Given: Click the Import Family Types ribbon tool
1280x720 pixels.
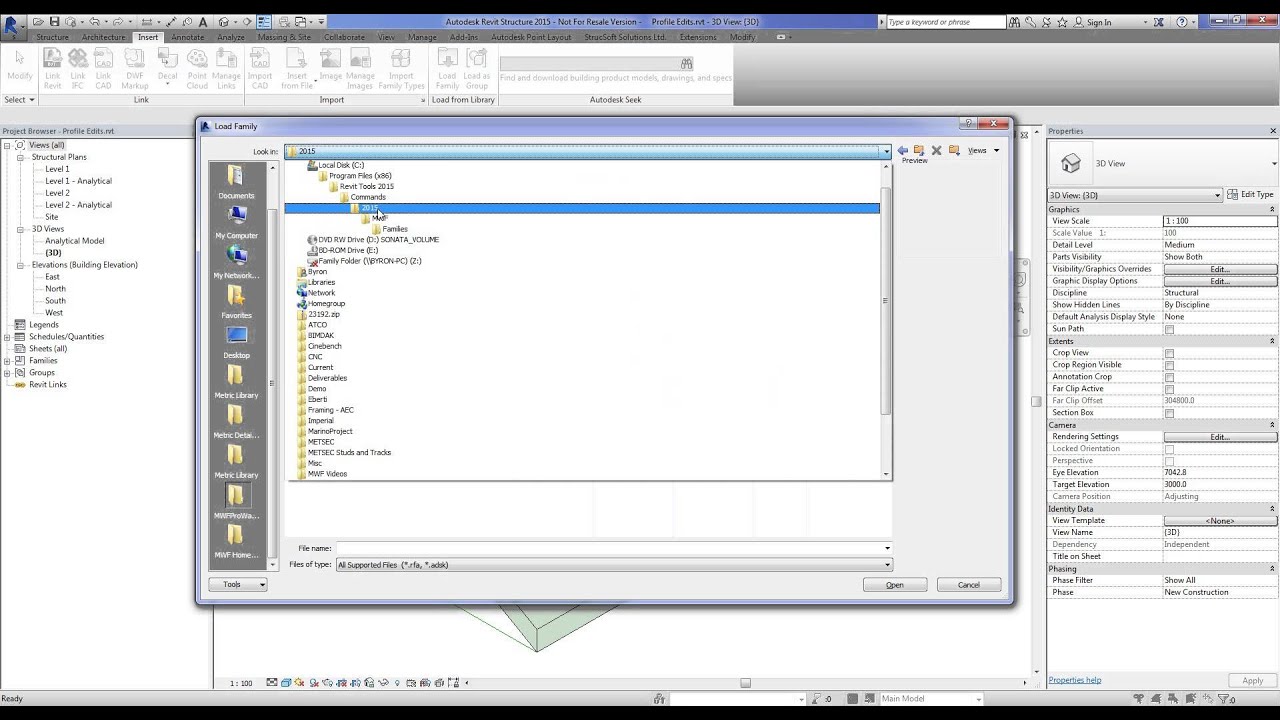Looking at the screenshot, I should (401, 68).
